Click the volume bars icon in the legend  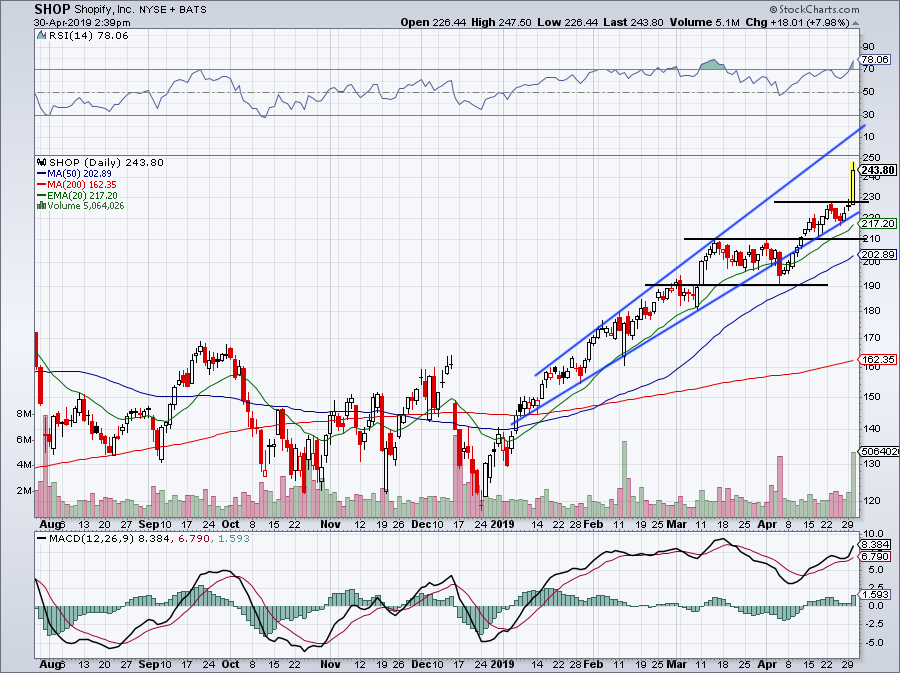click(41, 205)
